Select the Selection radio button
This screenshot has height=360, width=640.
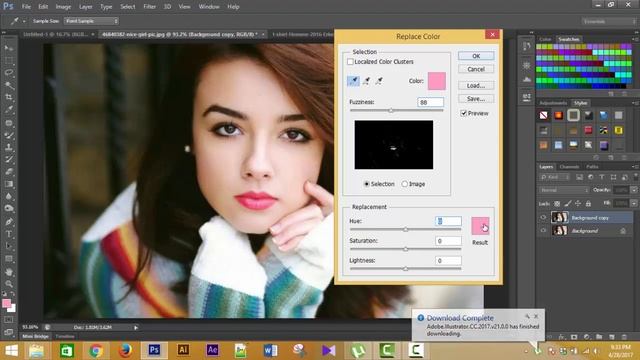tap(367, 184)
